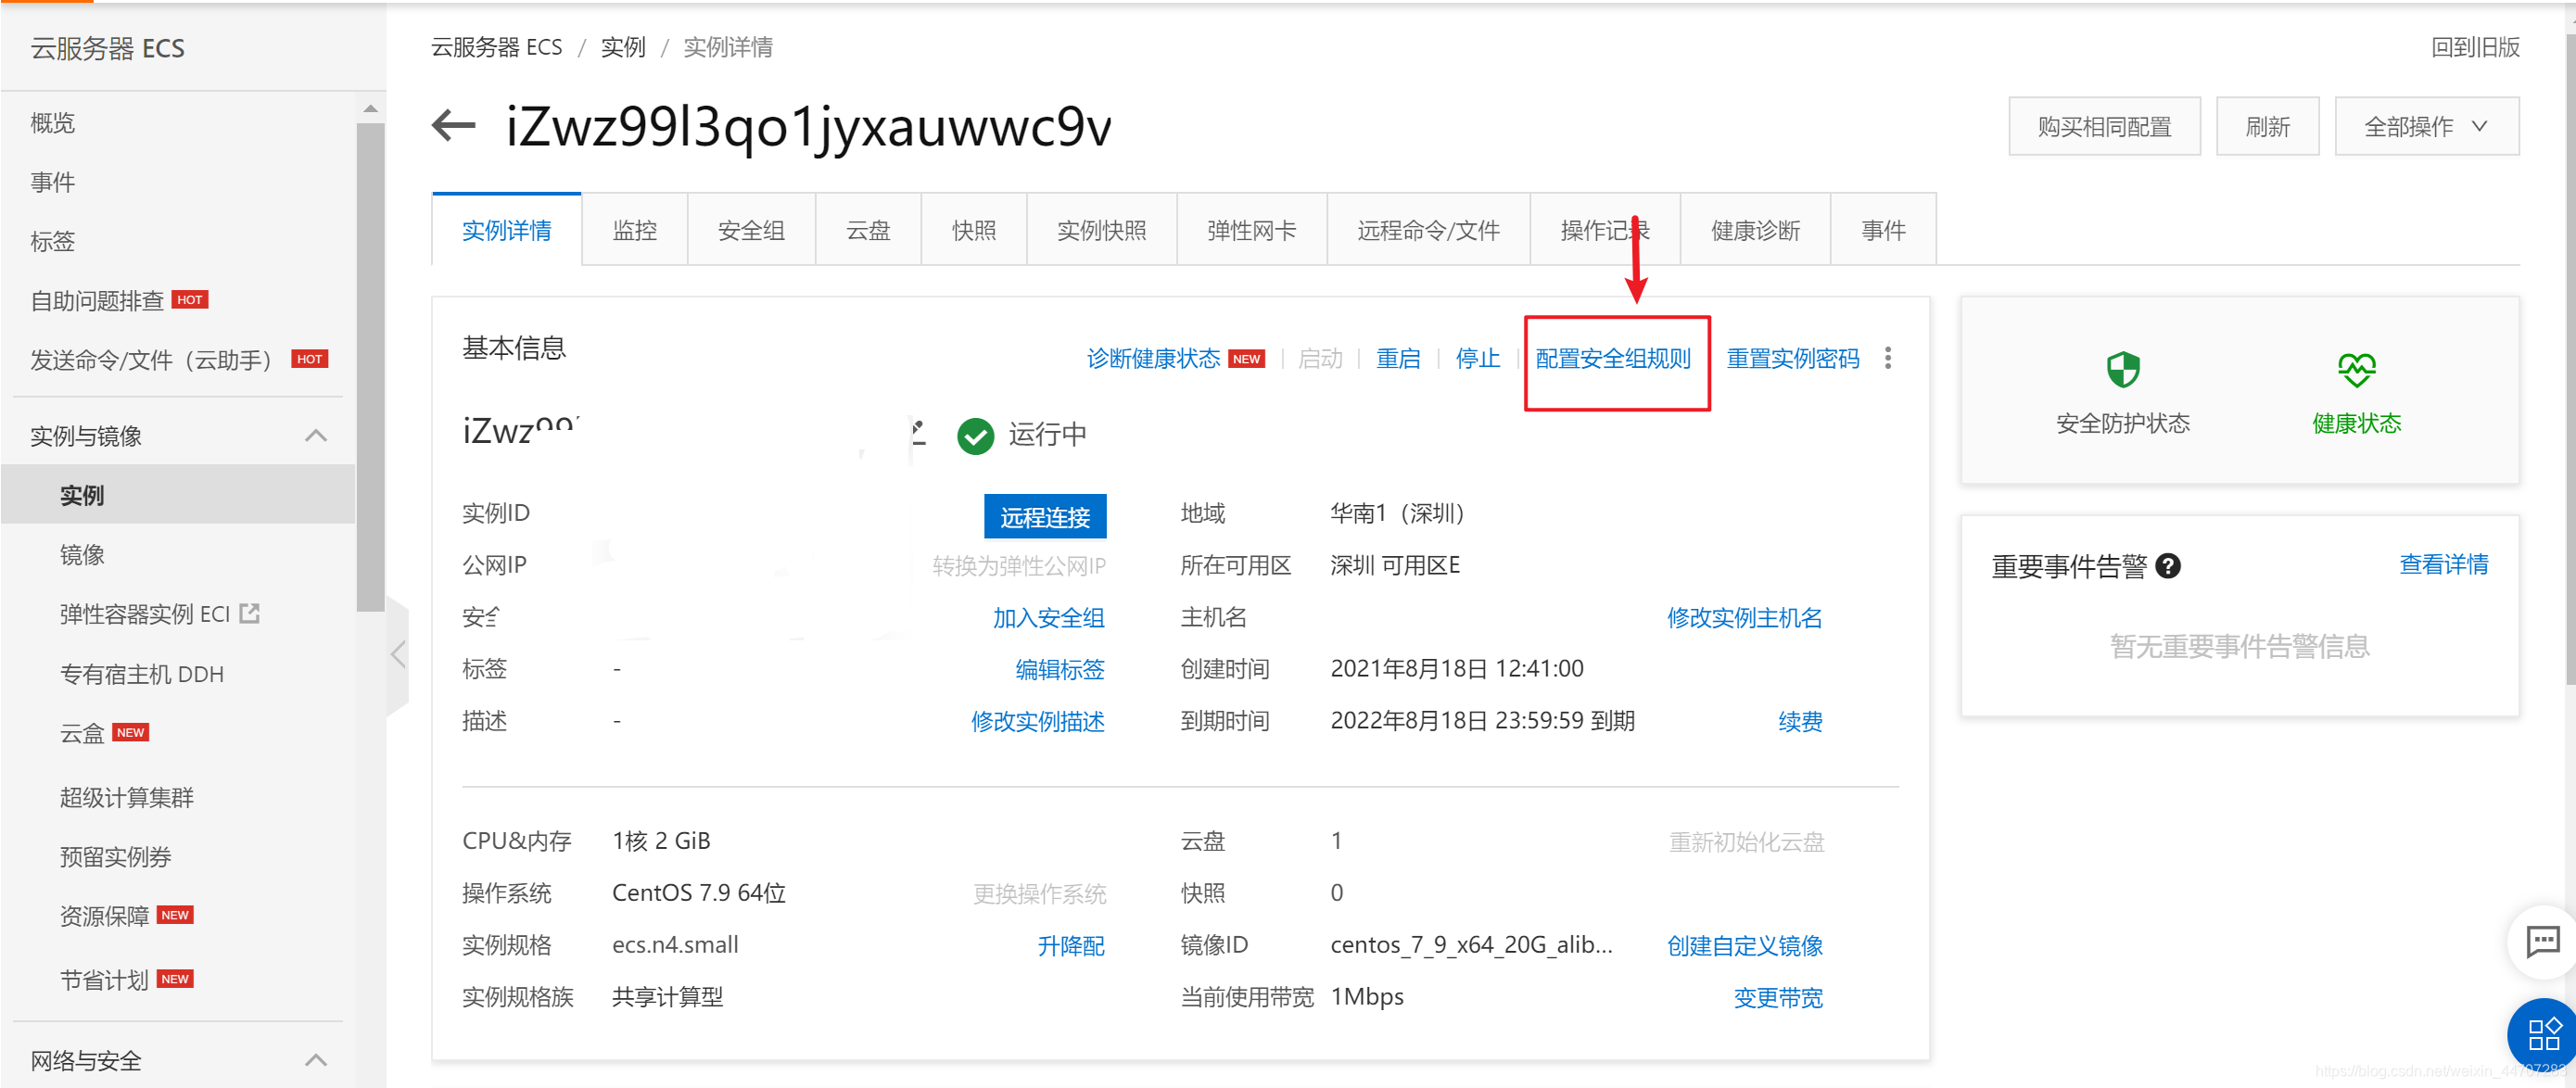Click the 续费 link
The height and width of the screenshot is (1088, 2576).
[x=1799, y=721]
